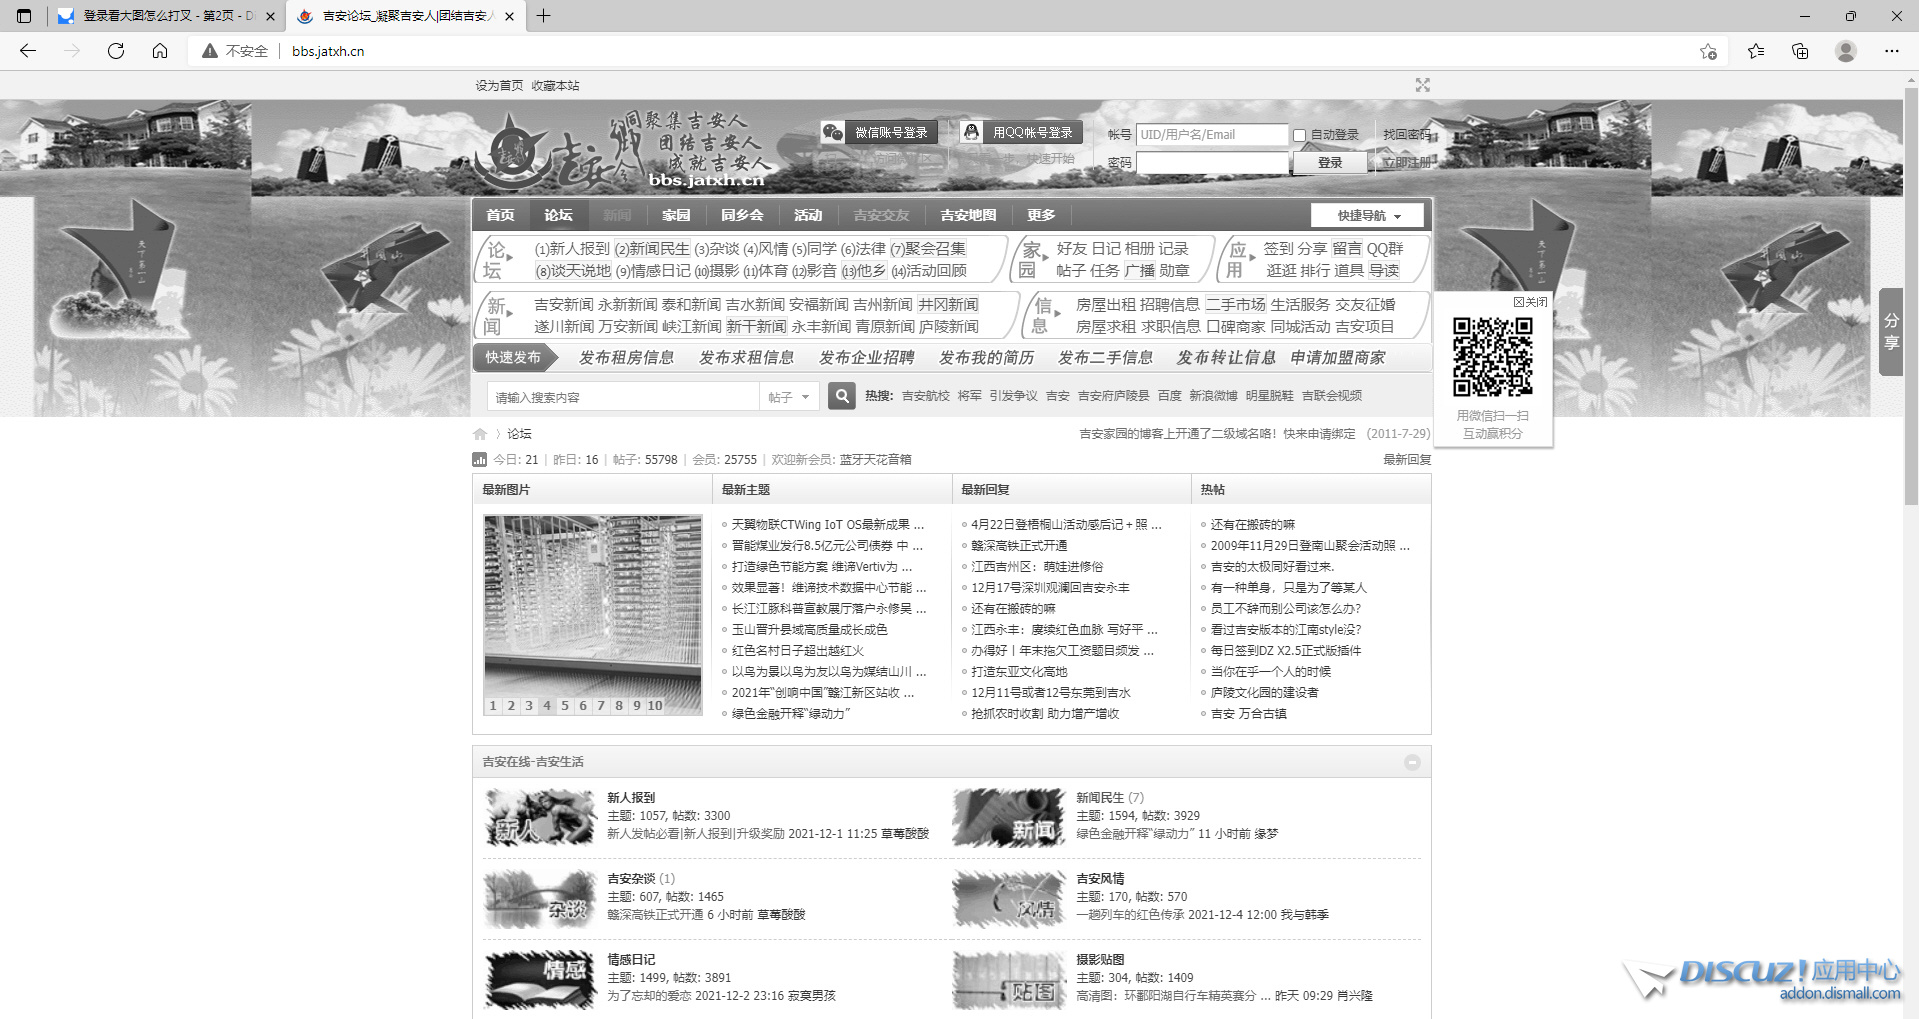Check the 自动登录 checkbox
The image size is (1919, 1019).
[x=1299, y=135]
